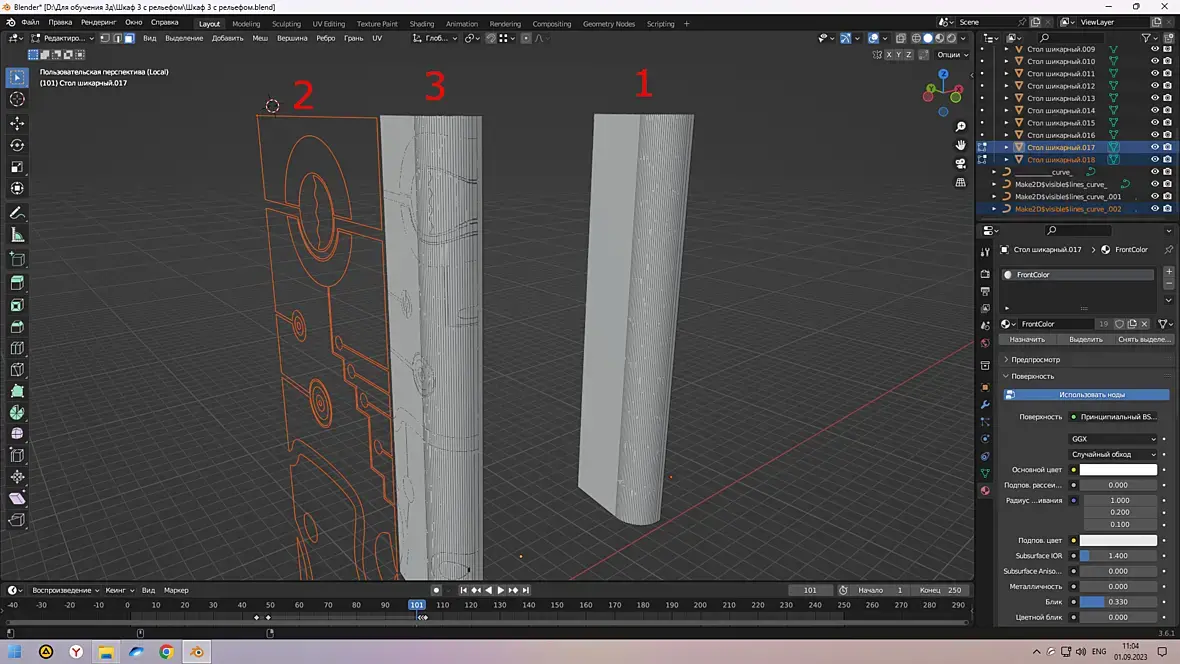
Task: Open the Случайный обход subsurface dropdown
Action: pos(1113,454)
